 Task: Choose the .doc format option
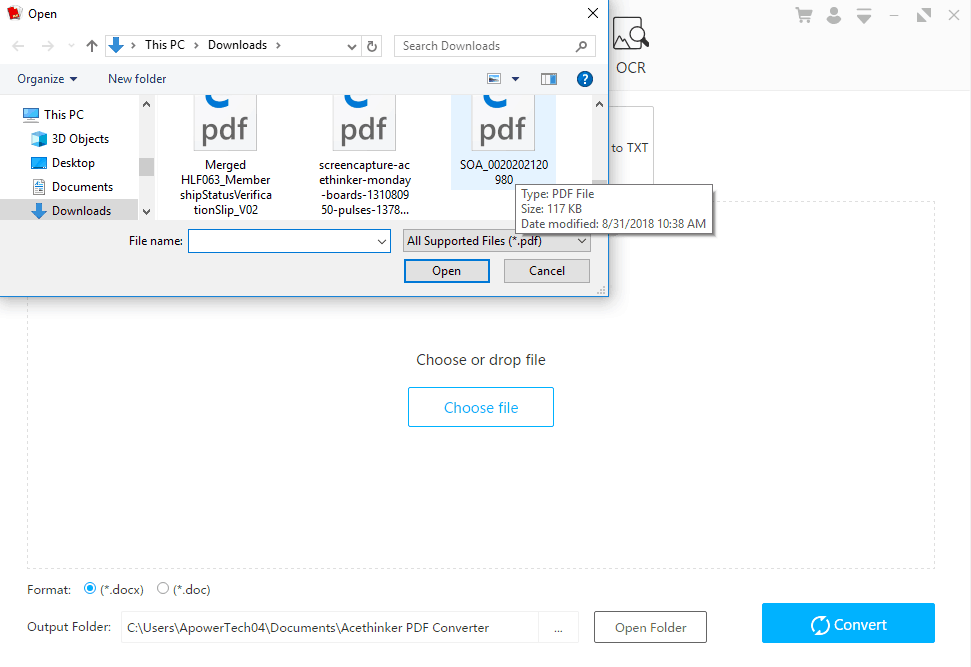point(163,588)
